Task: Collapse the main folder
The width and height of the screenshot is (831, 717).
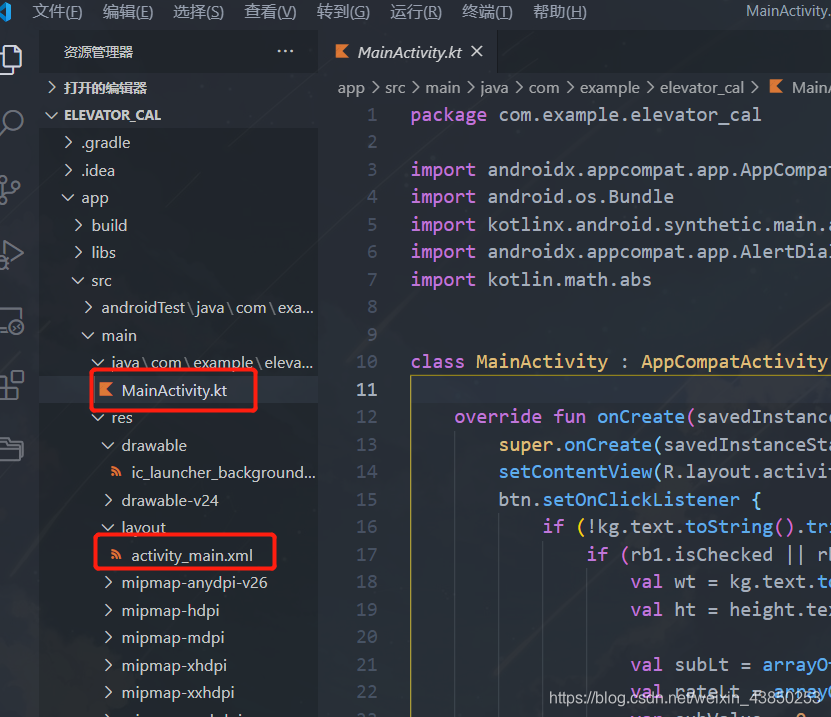Action: click(x=179, y=335)
